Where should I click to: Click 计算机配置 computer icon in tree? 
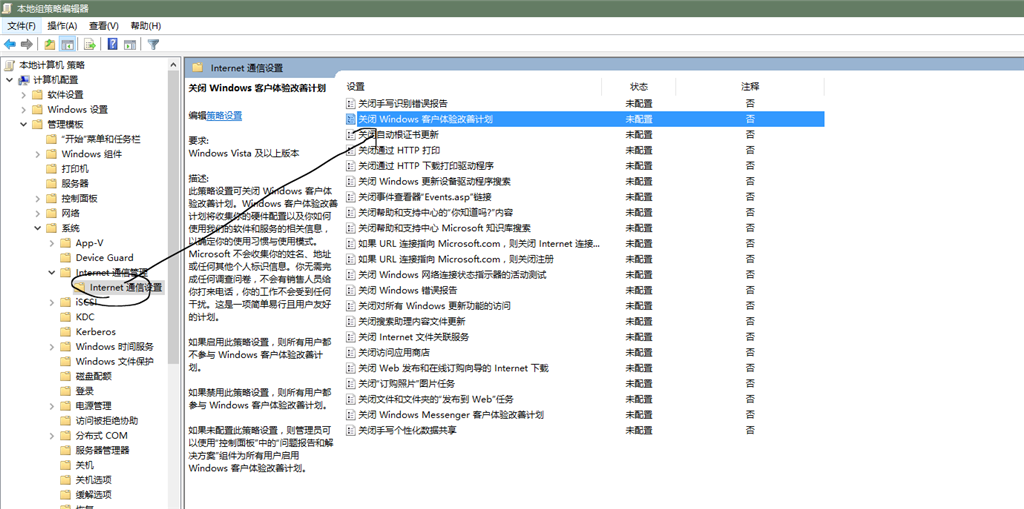coord(24,80)
